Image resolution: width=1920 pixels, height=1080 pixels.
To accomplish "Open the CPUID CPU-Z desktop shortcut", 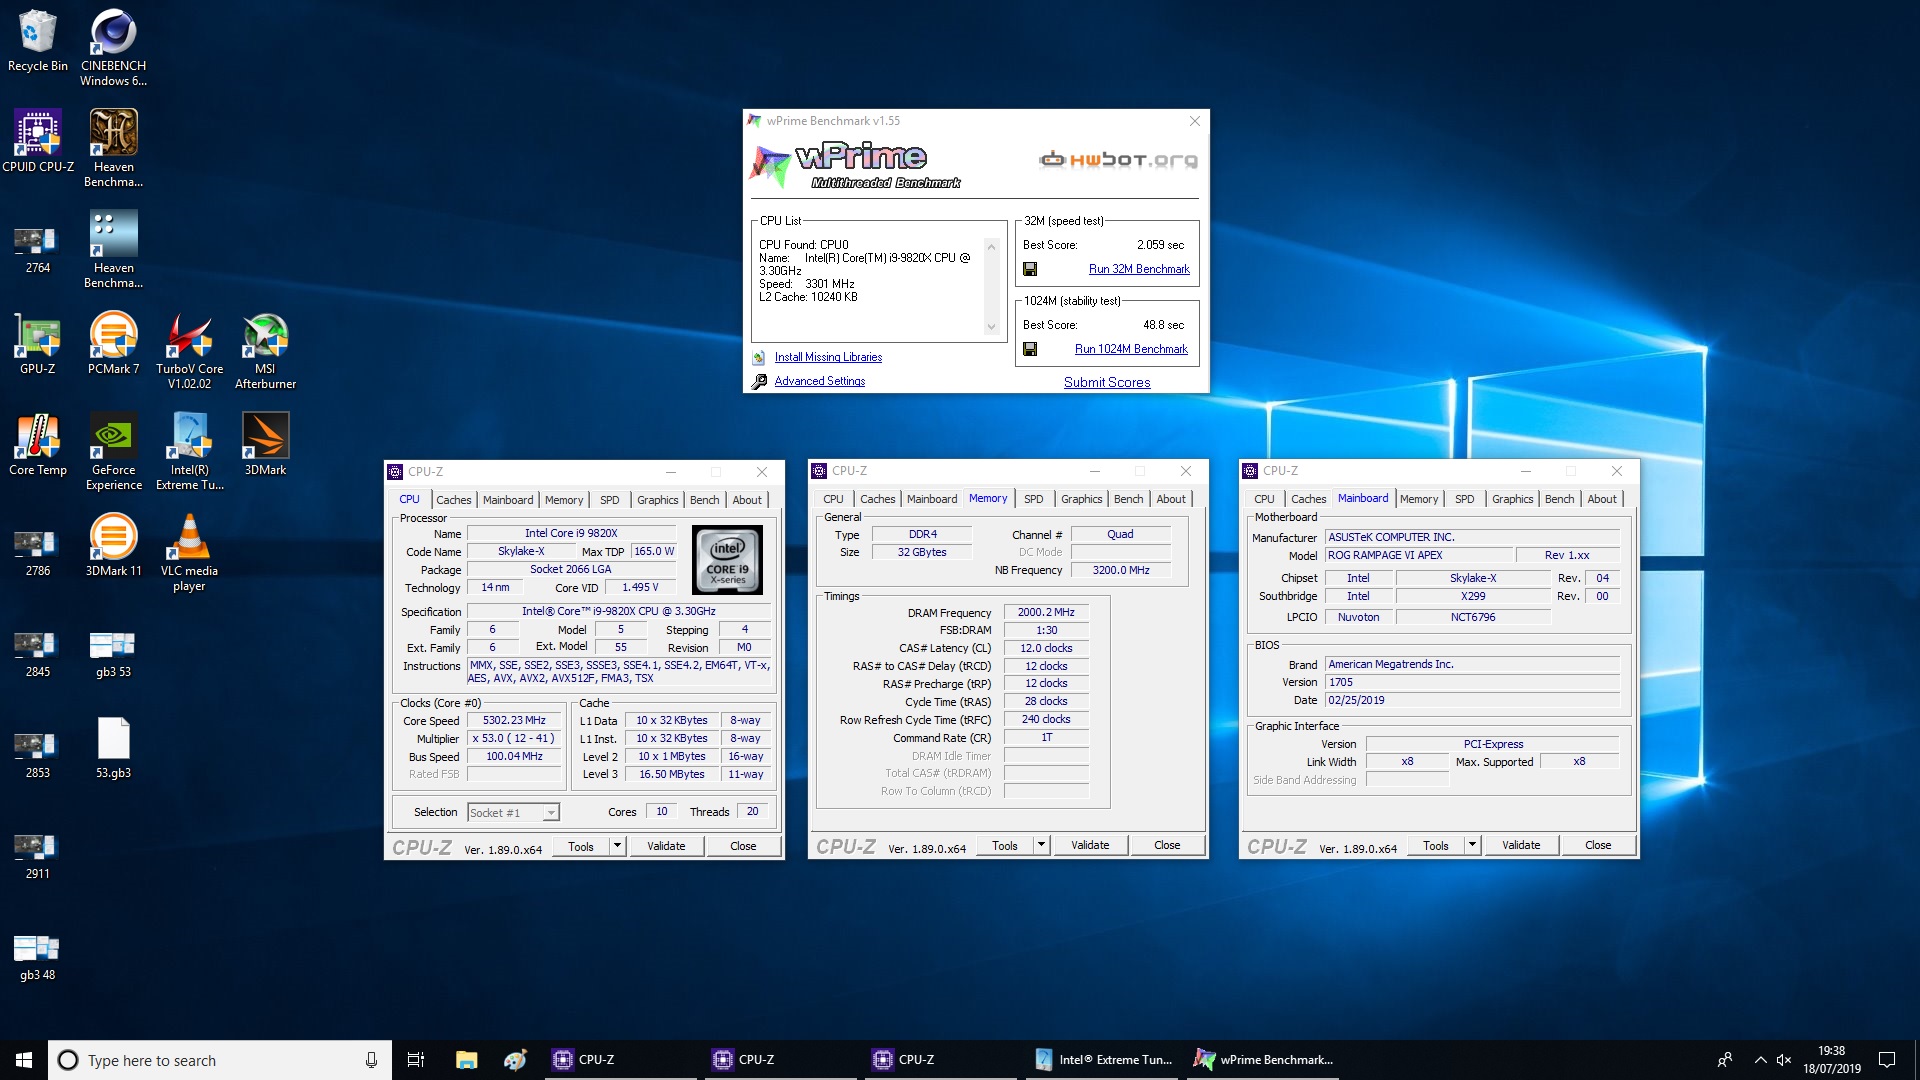I will [38, 141].
